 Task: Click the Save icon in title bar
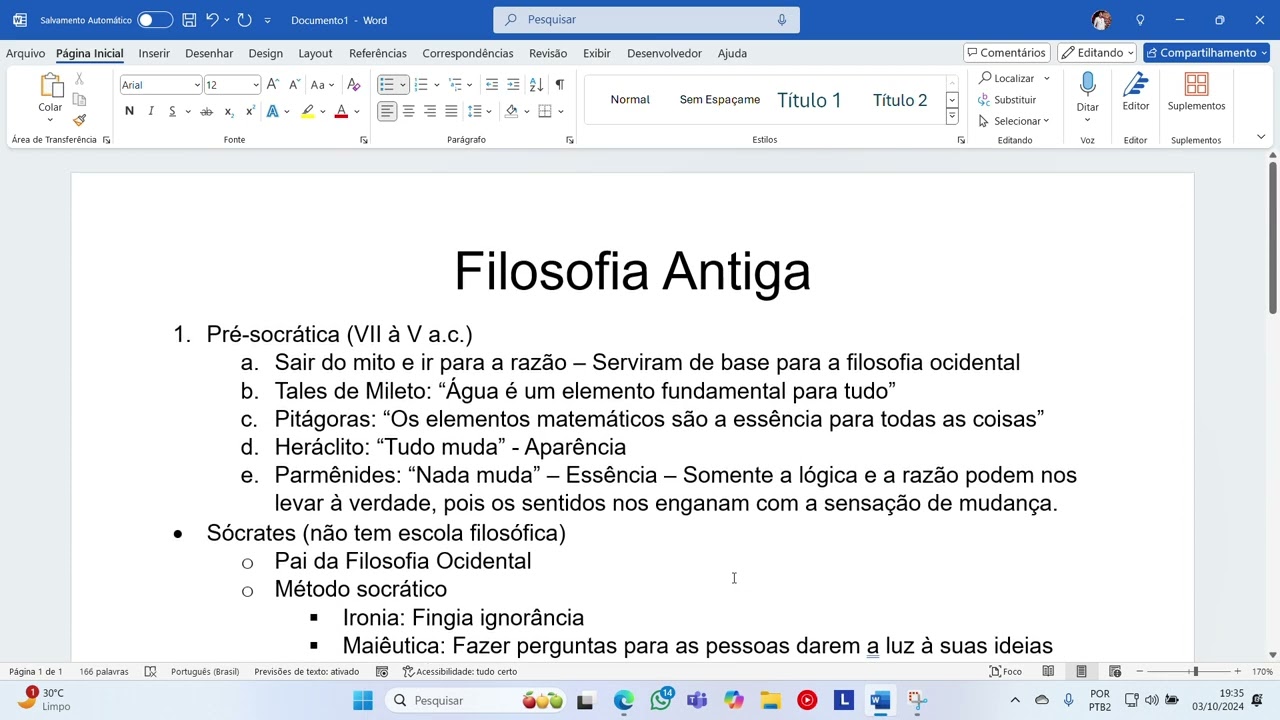pos(189,20)
